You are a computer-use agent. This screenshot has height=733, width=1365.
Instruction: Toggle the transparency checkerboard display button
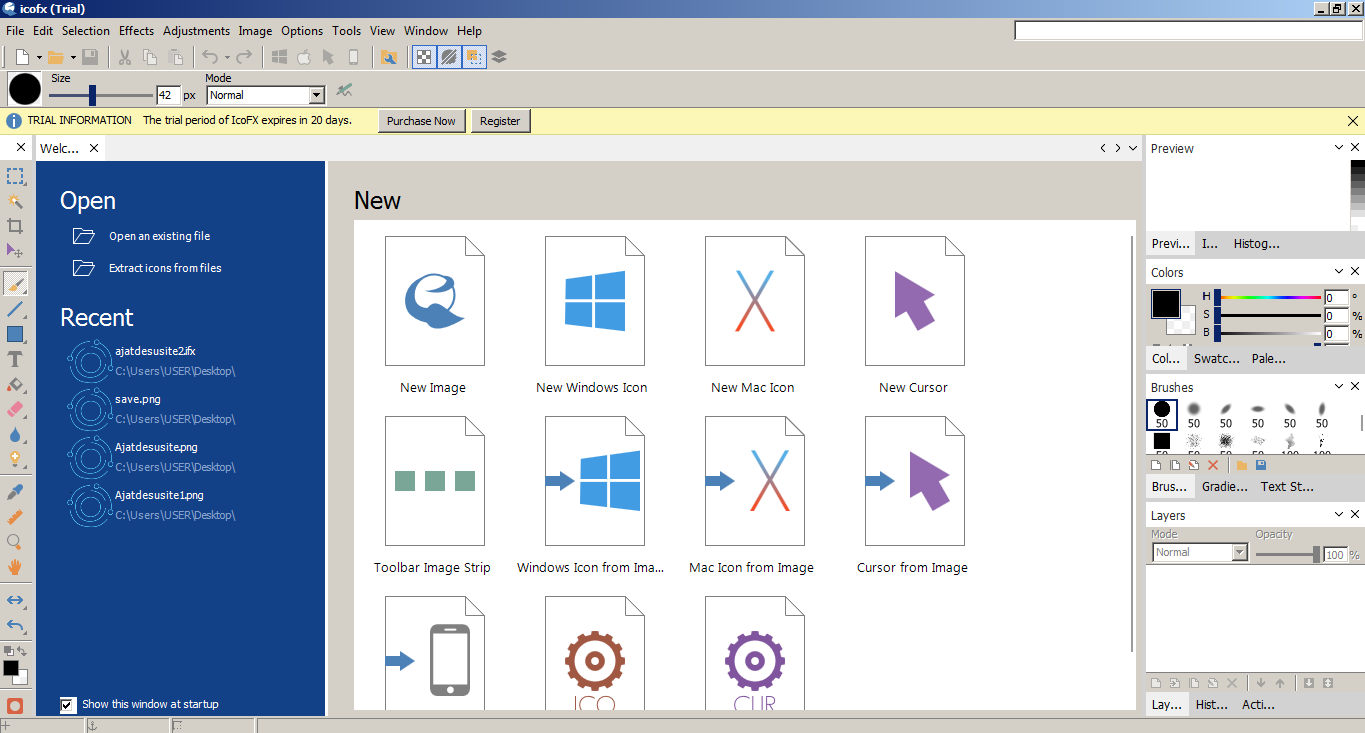424,57
